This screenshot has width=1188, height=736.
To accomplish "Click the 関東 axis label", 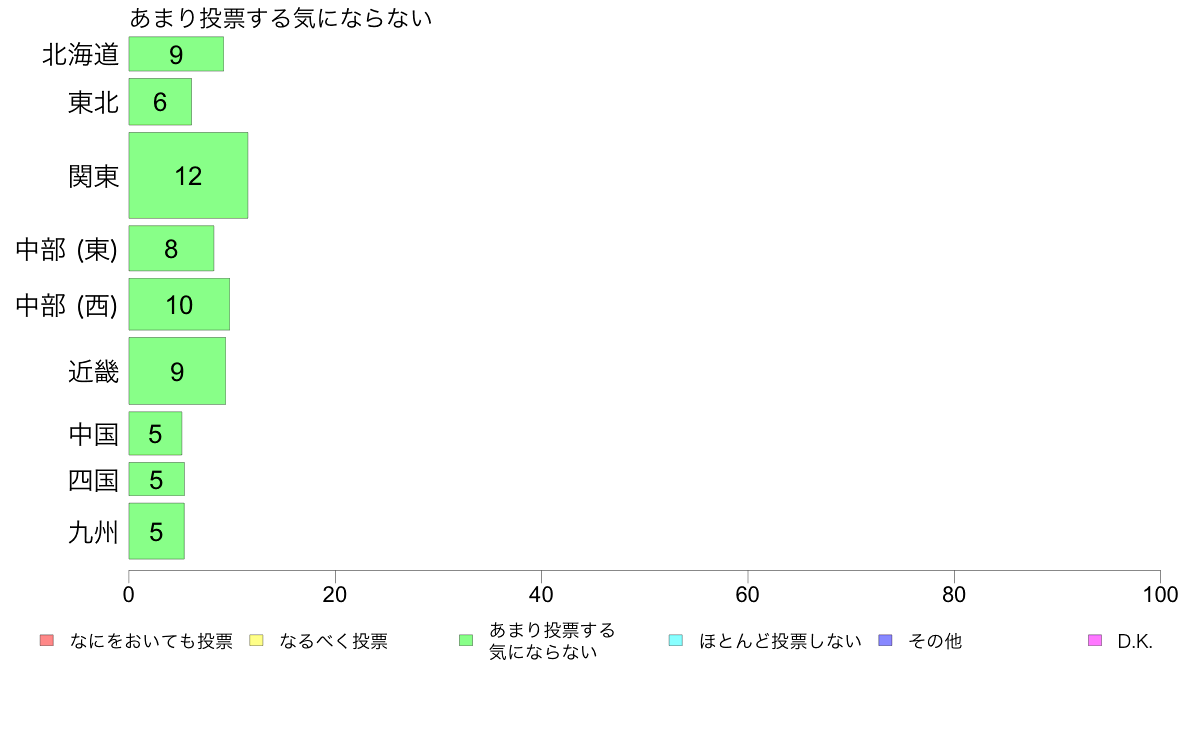I will click(x=93, y=176).
